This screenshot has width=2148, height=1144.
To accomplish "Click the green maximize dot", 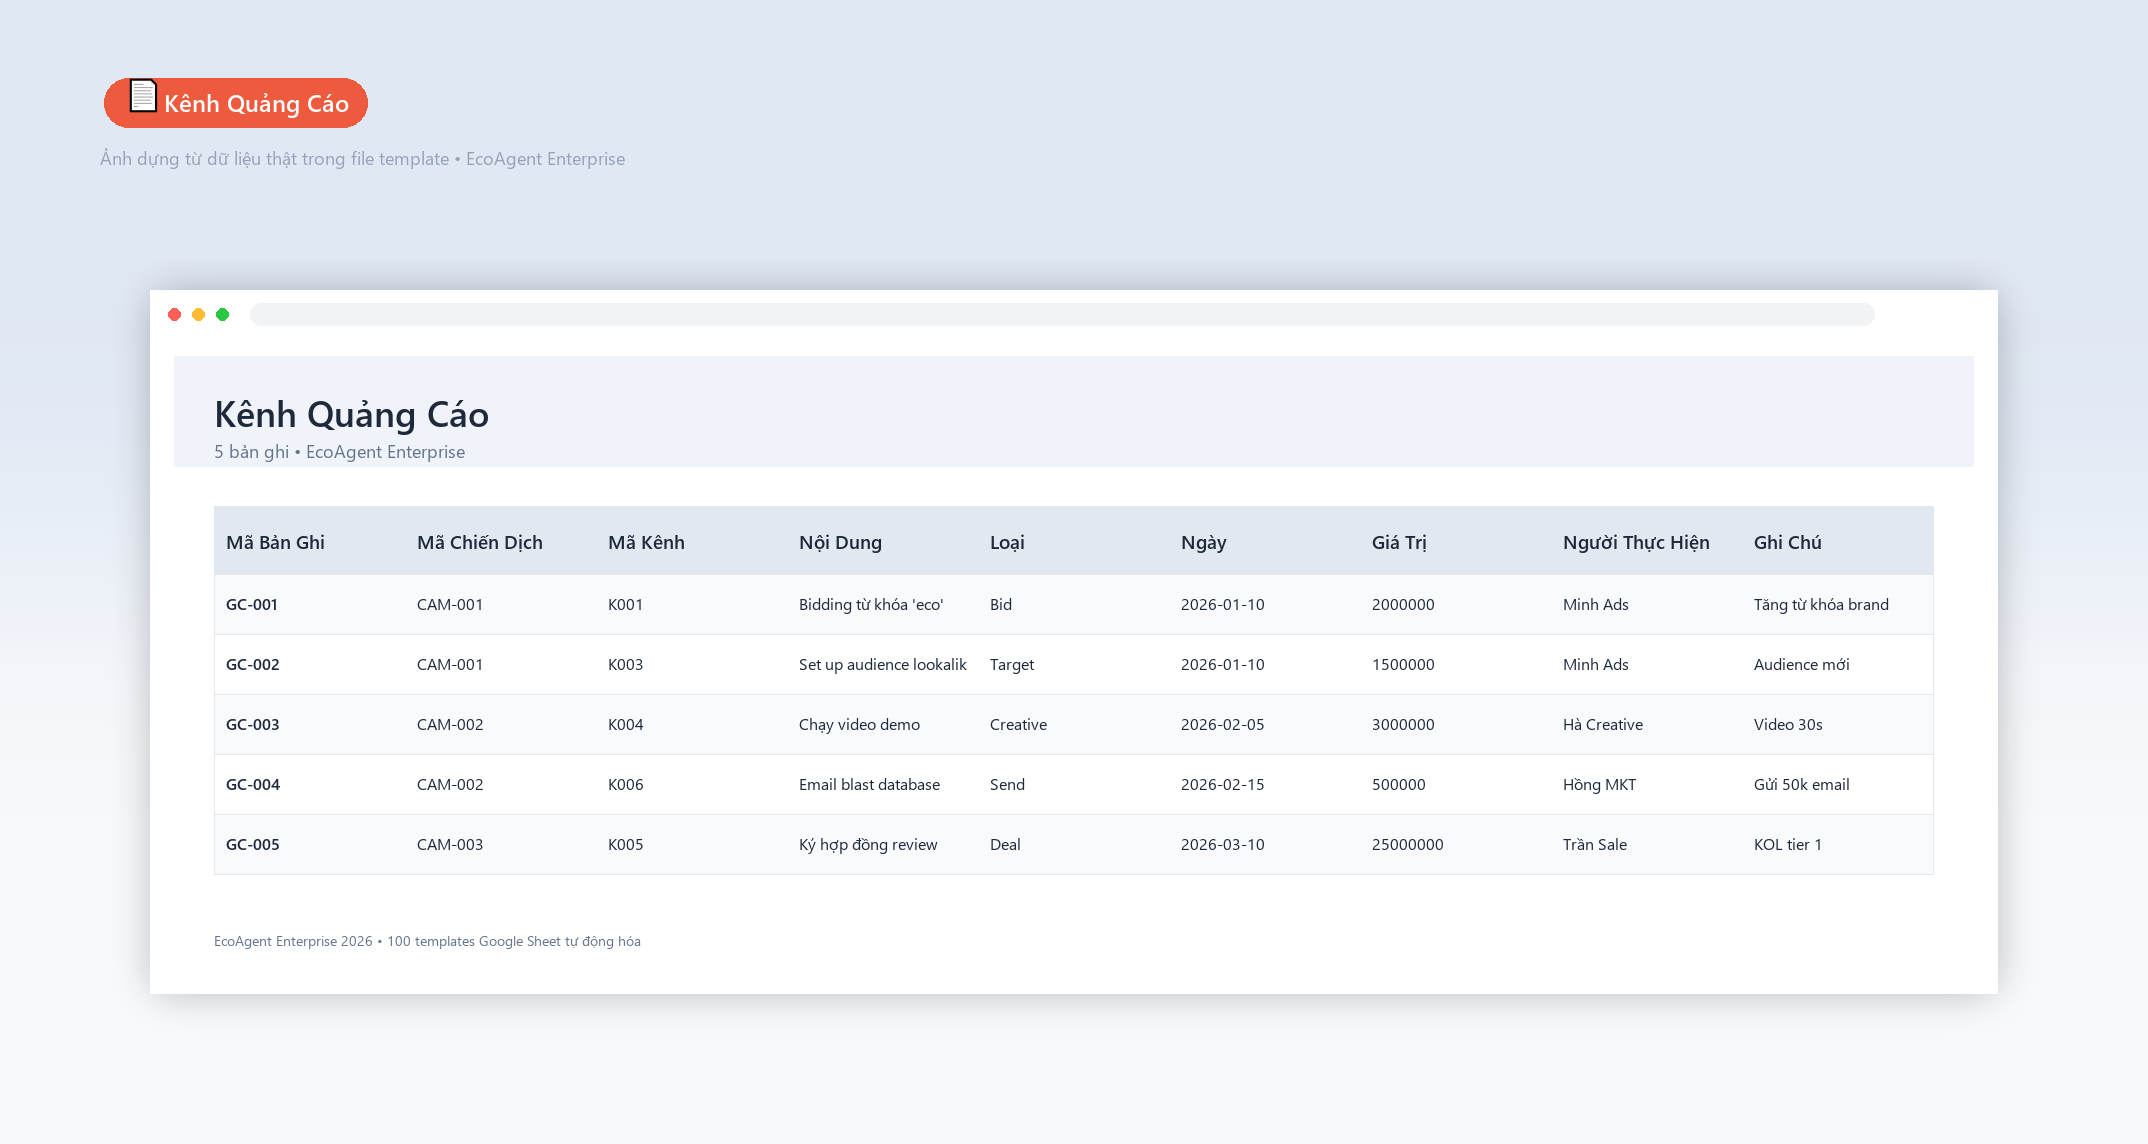I will pyautogui.click(x=223, y=314).
